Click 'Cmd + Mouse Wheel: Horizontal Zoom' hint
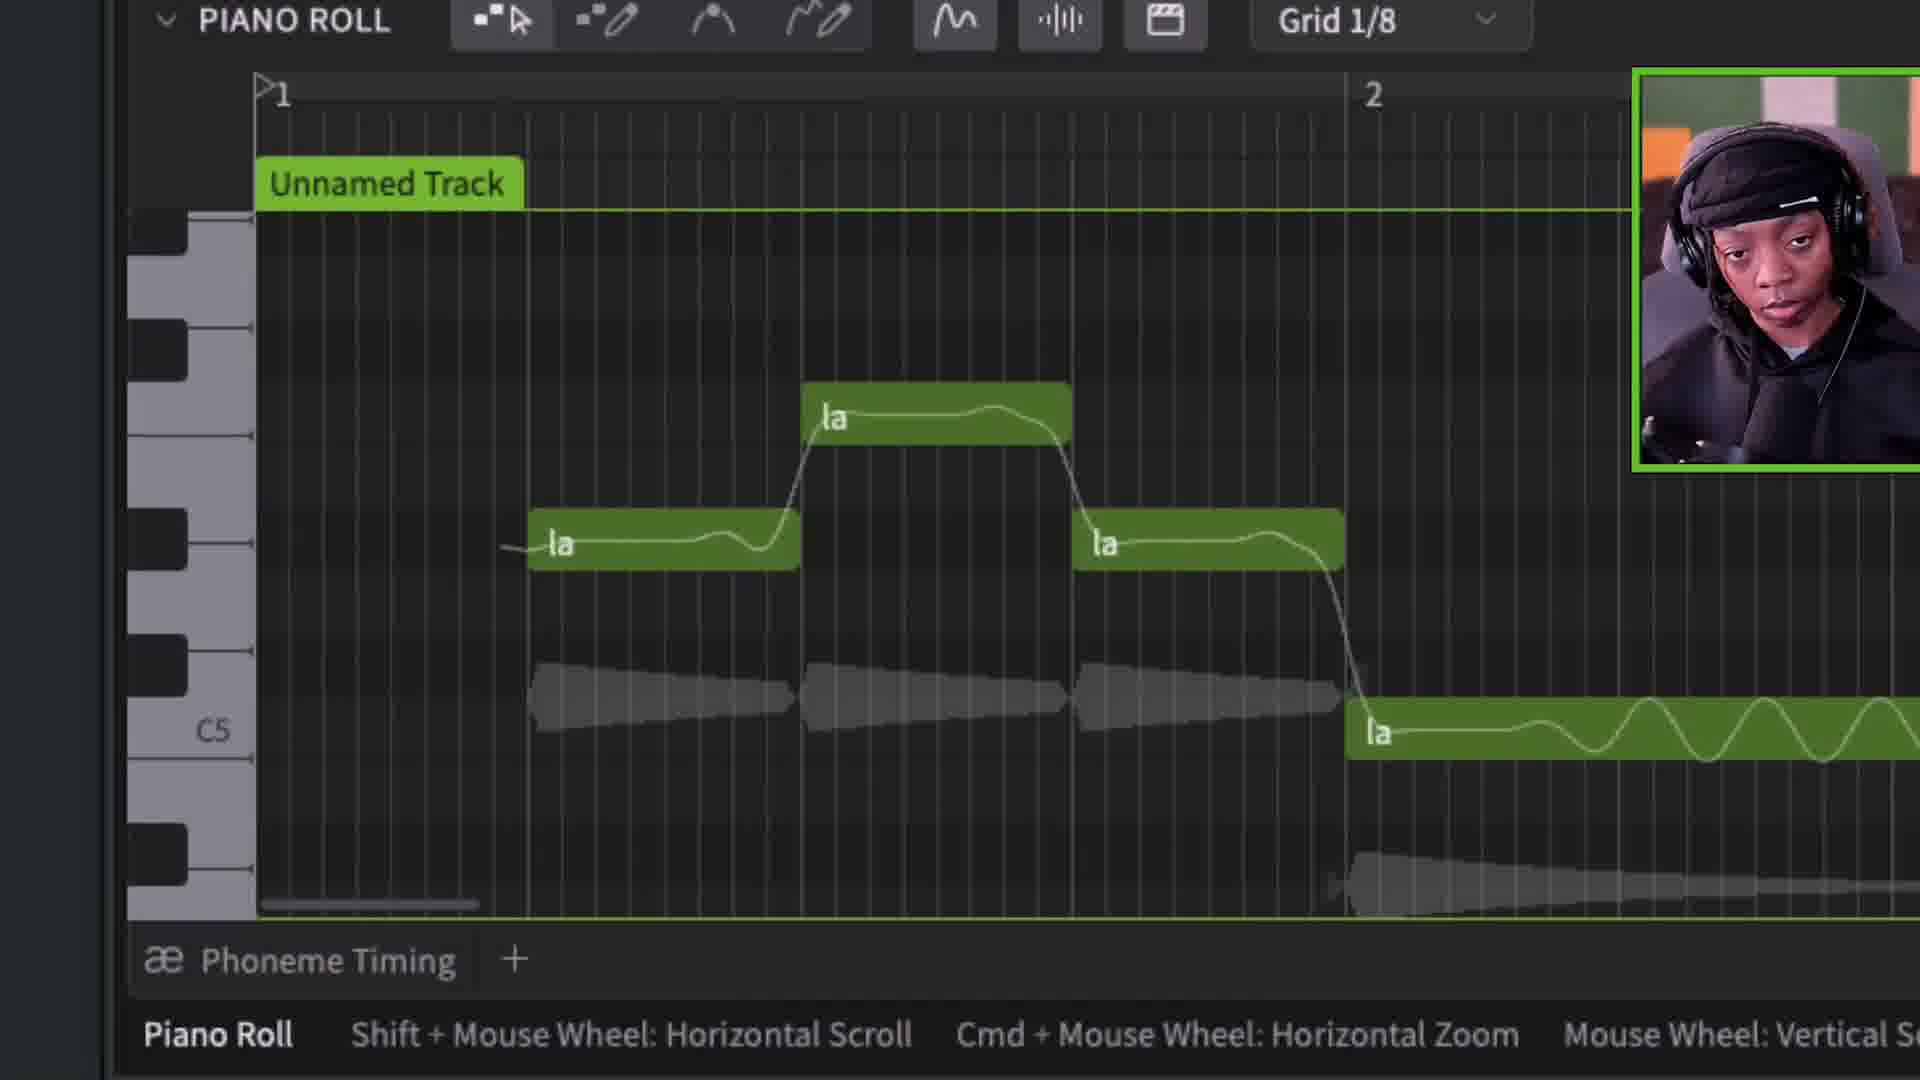The width and height of the screenshot is (1920, 1080). pyautogui.click(x=1237, y=1035)
